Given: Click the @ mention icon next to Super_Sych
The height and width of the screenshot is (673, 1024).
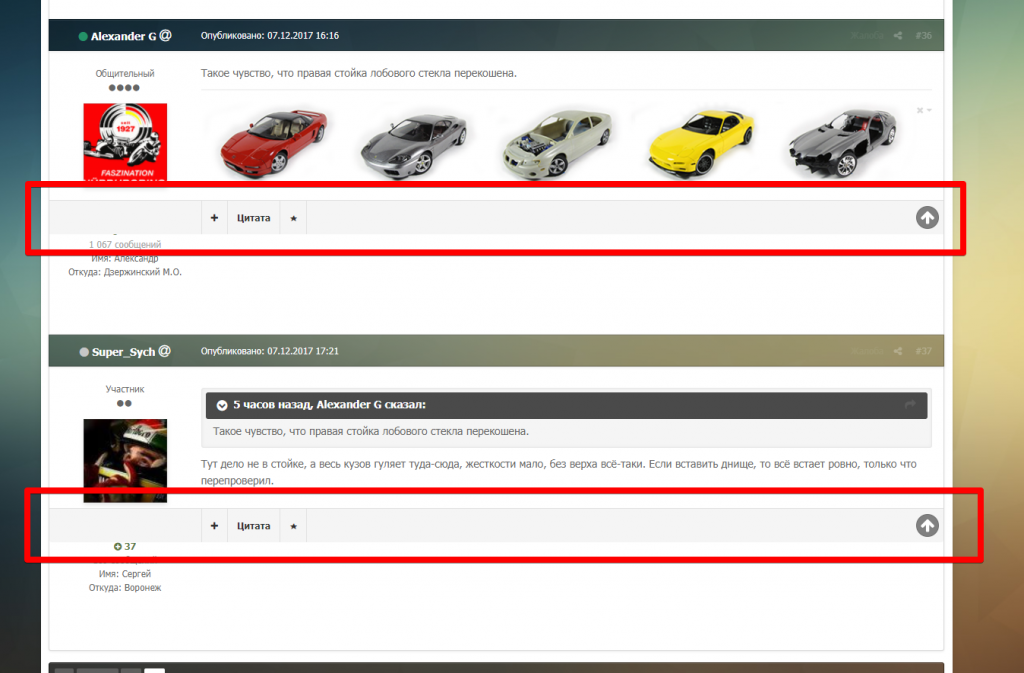Looking at the screenshot, I should click(166, 351).
